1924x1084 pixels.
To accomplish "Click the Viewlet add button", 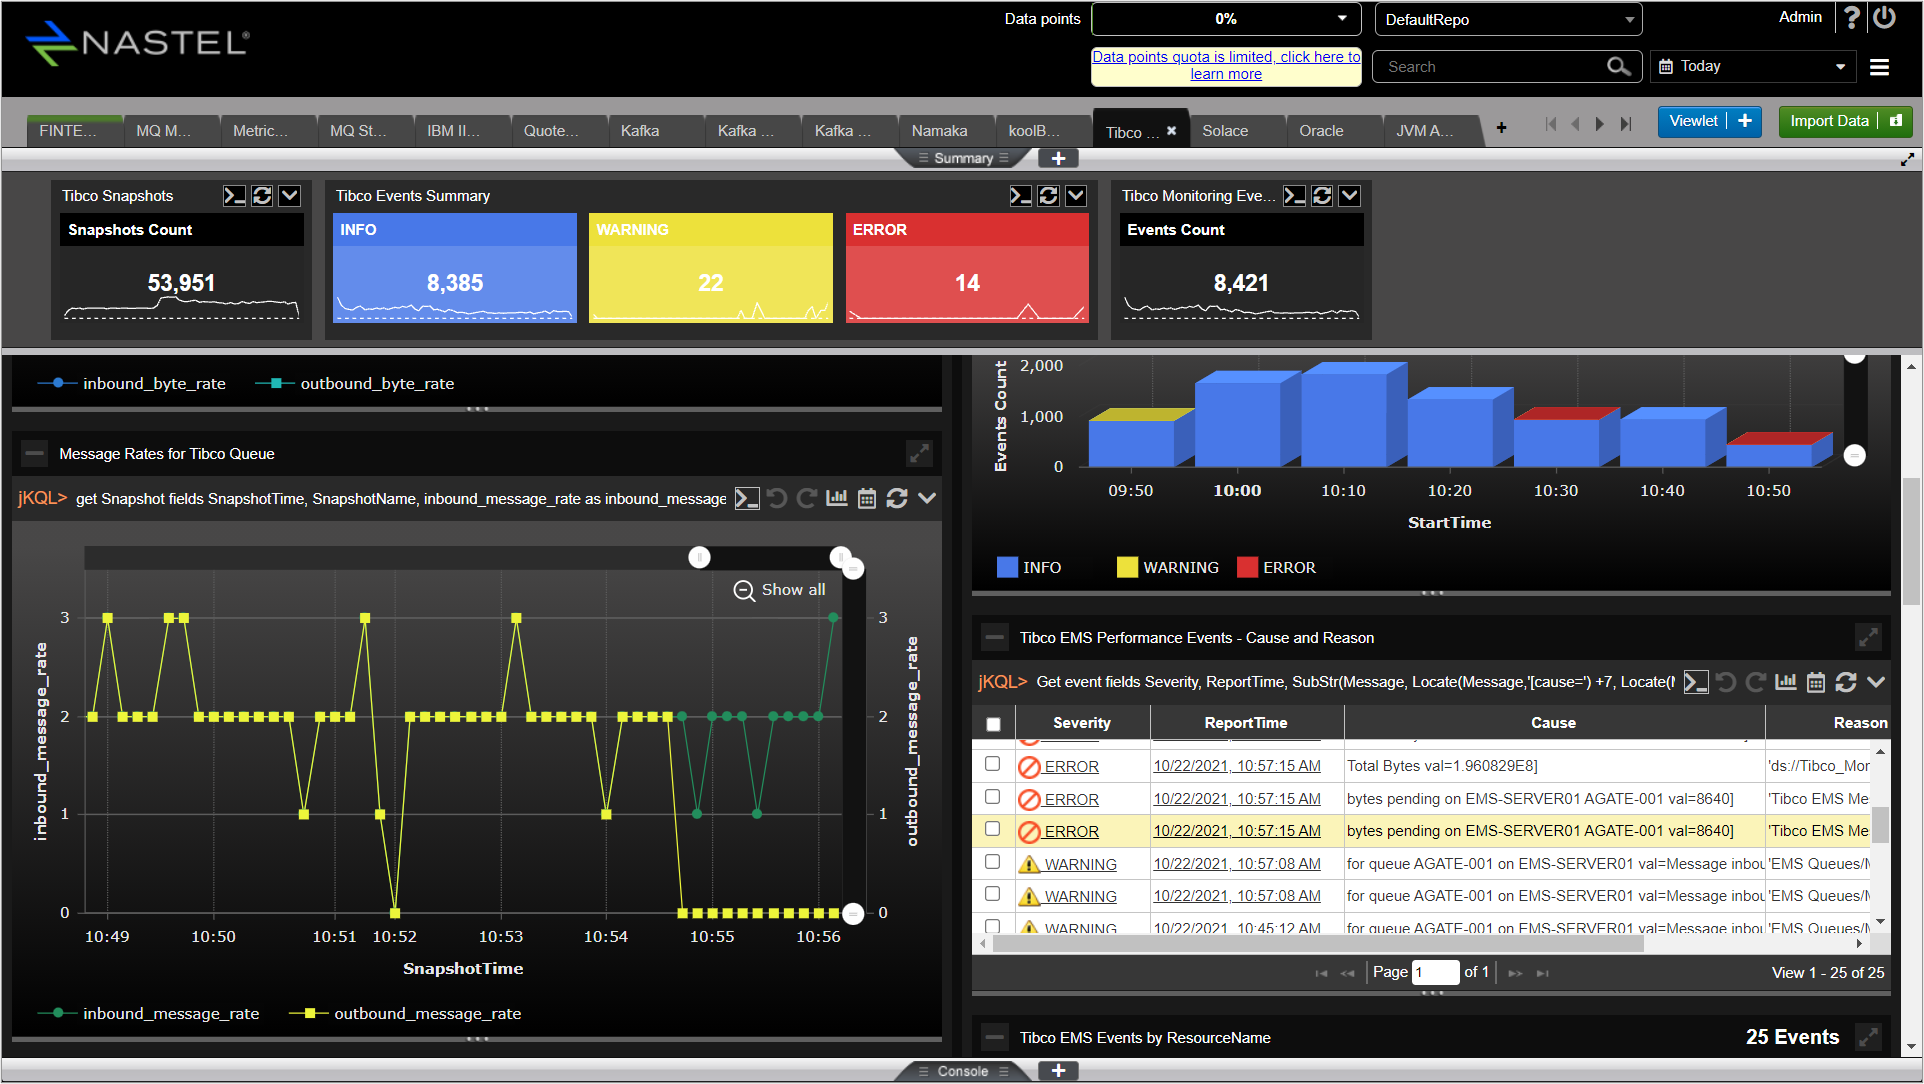I will point(1709,121).
